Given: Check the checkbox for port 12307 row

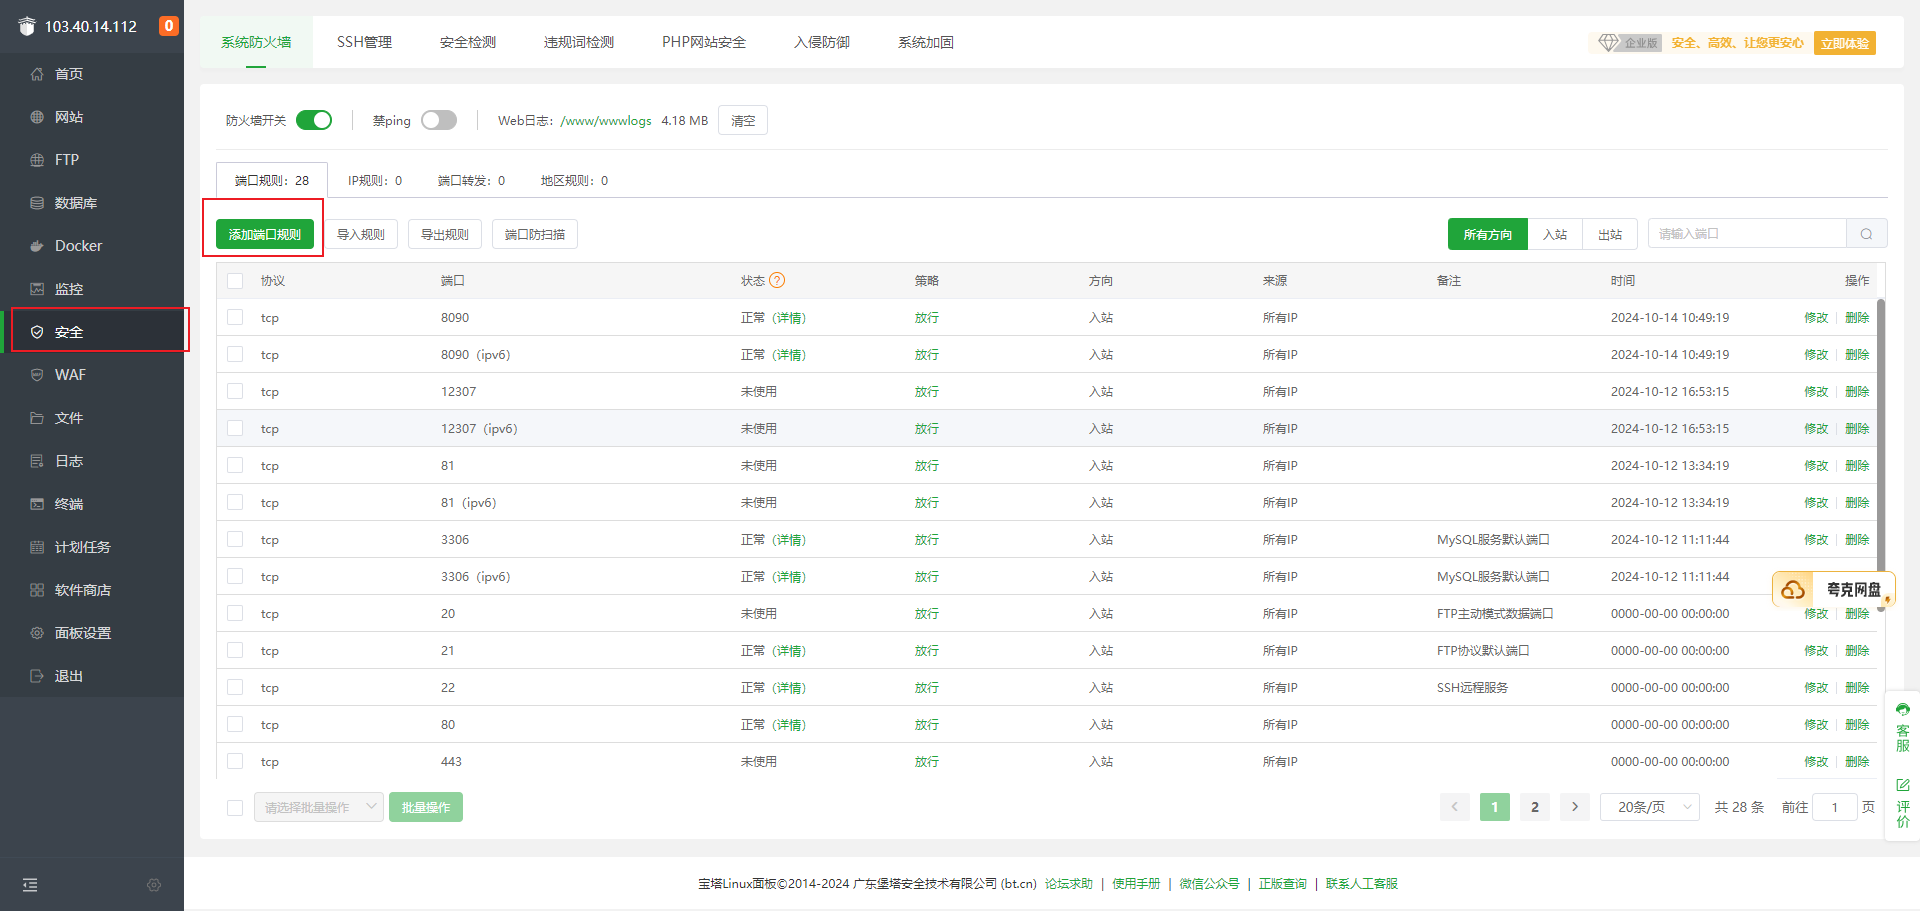Looking at the screenshot, I should (235, 391).
